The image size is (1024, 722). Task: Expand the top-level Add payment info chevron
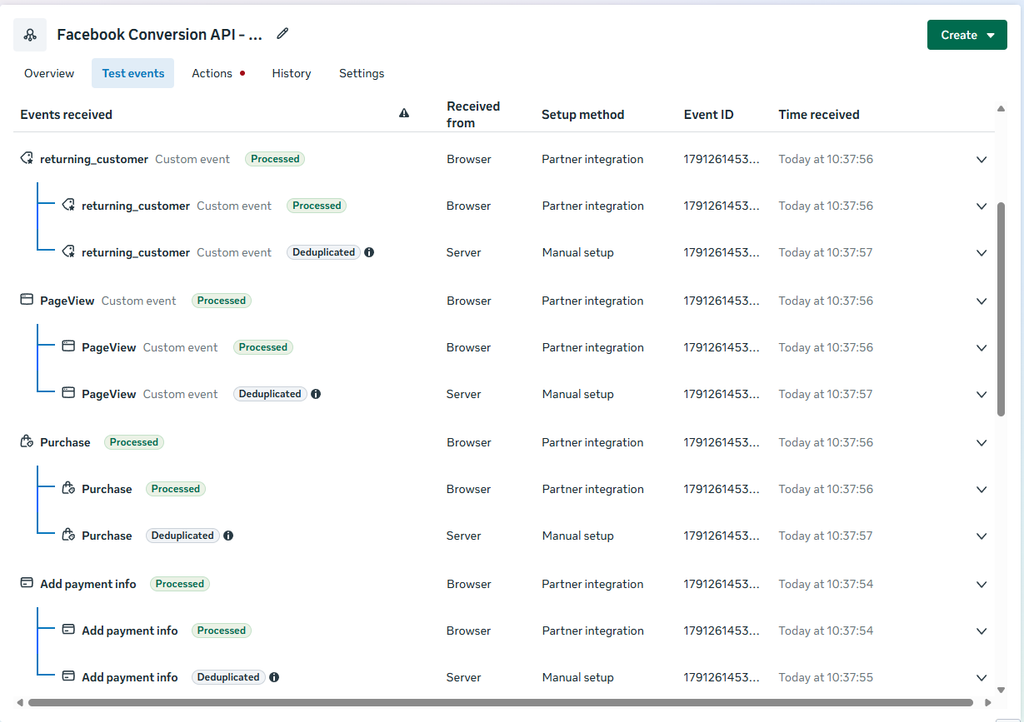(981, 584)
